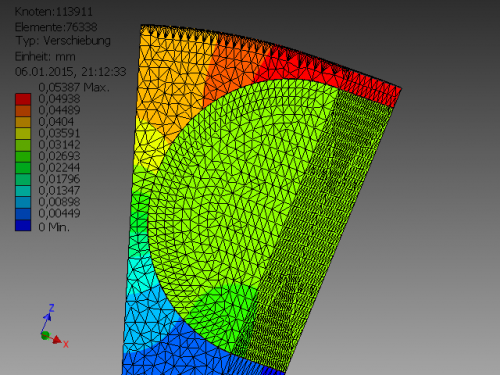500x375 pixels.
Task: Select the Typ: Verschiebung result type label
Action: [63, 41]
